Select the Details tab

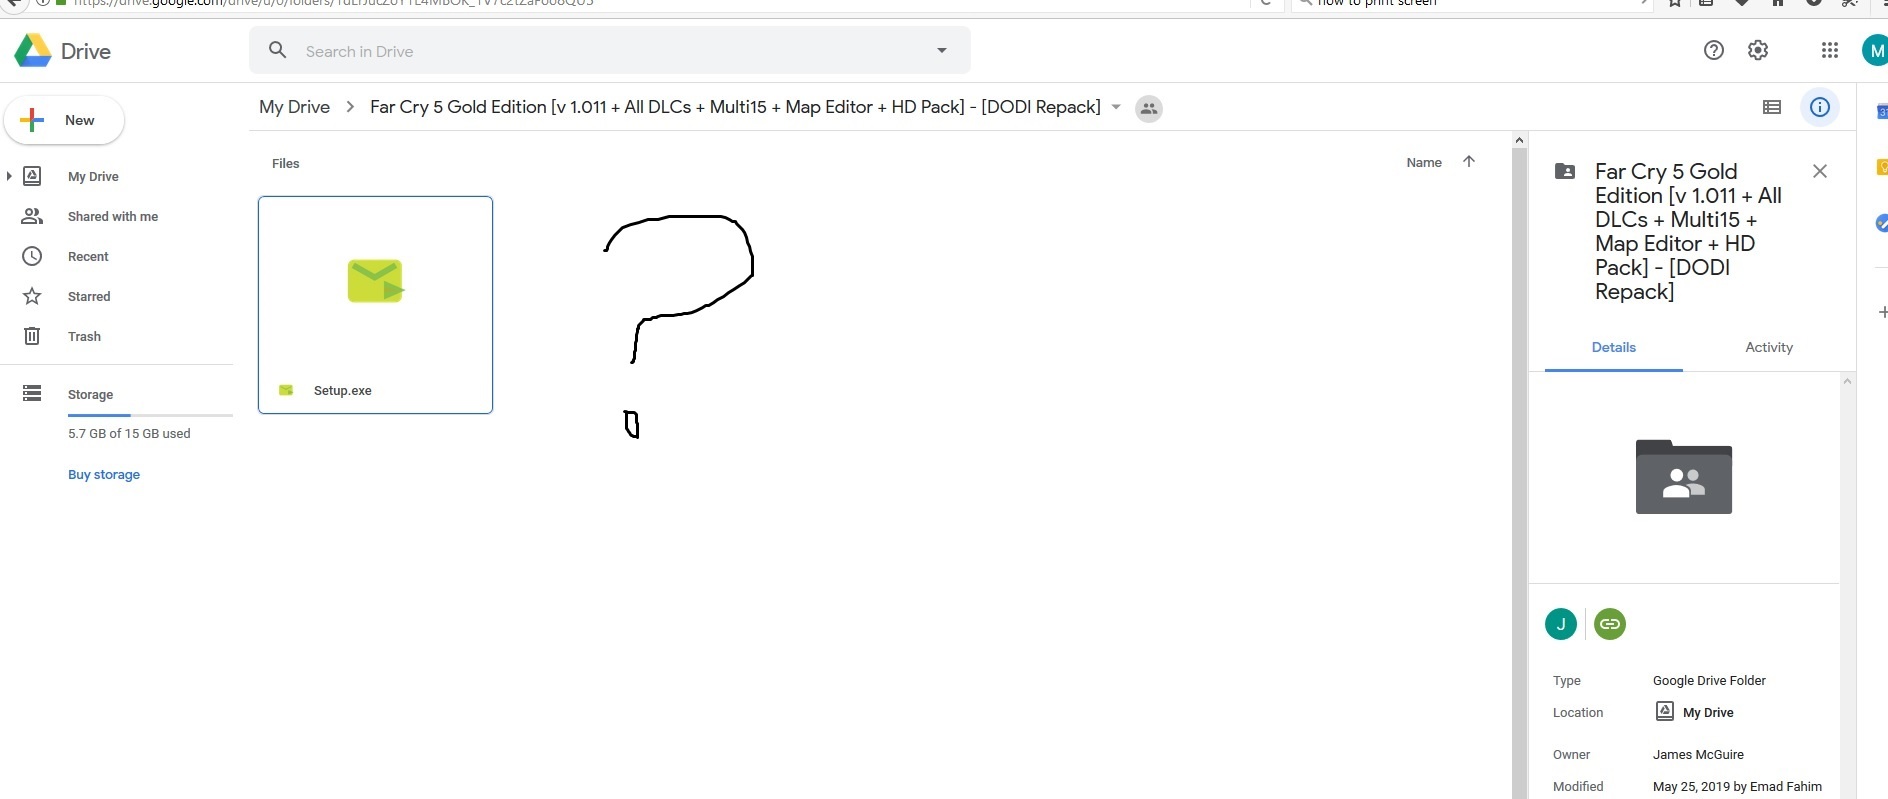coord(1613,347)
